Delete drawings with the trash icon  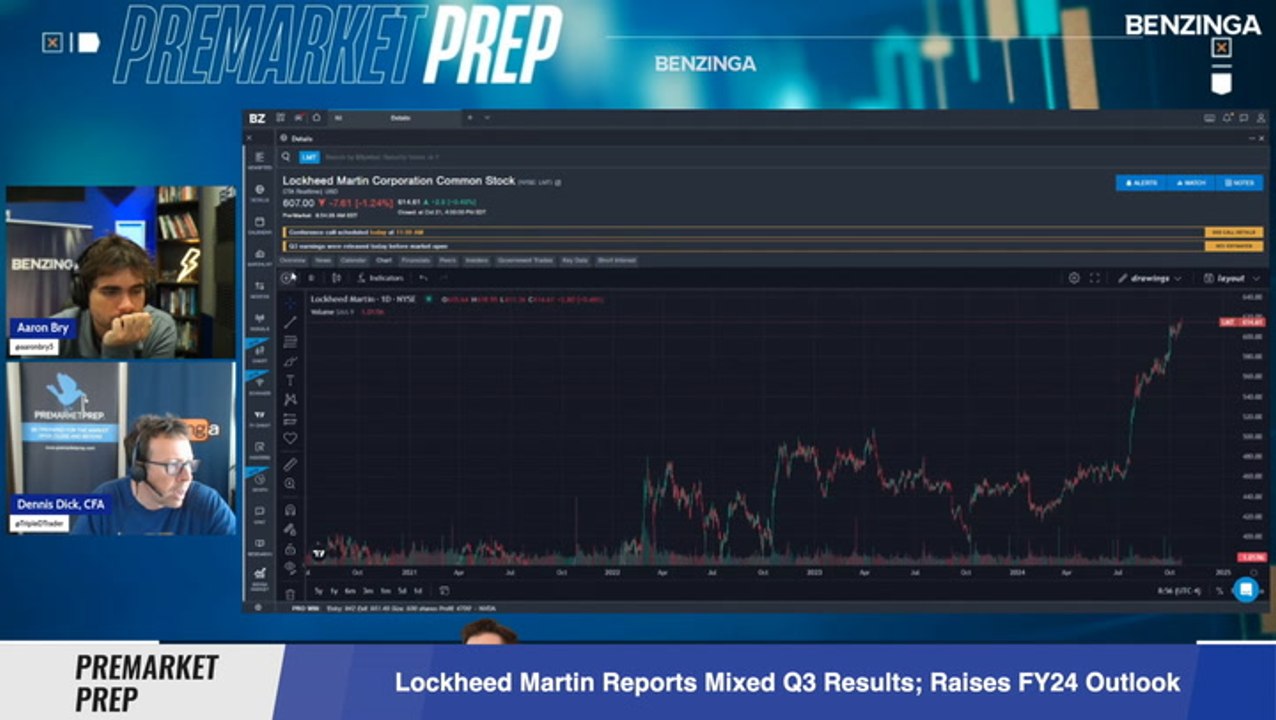coord(290,594)
